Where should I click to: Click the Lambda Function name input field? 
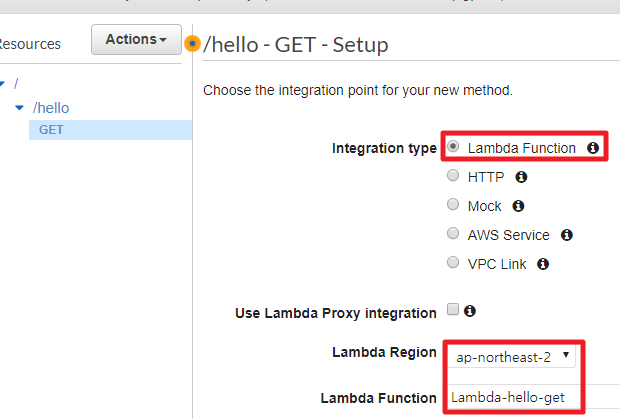pyautogui.click(x=534, y=397)
